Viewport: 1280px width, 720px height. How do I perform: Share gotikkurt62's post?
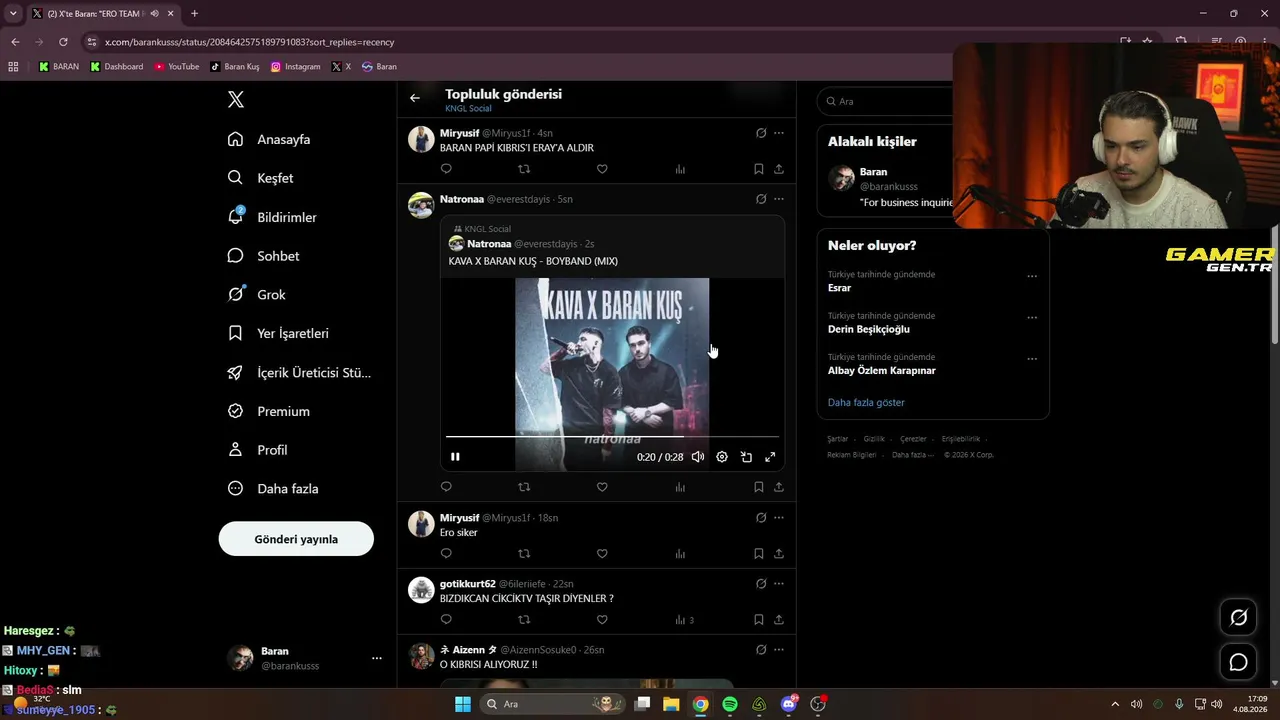[779, 620]
